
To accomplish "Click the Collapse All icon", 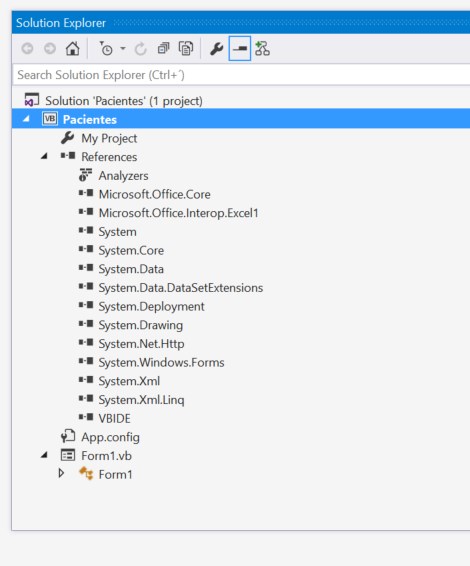I will pyautogui.click(x=163, y=48).
